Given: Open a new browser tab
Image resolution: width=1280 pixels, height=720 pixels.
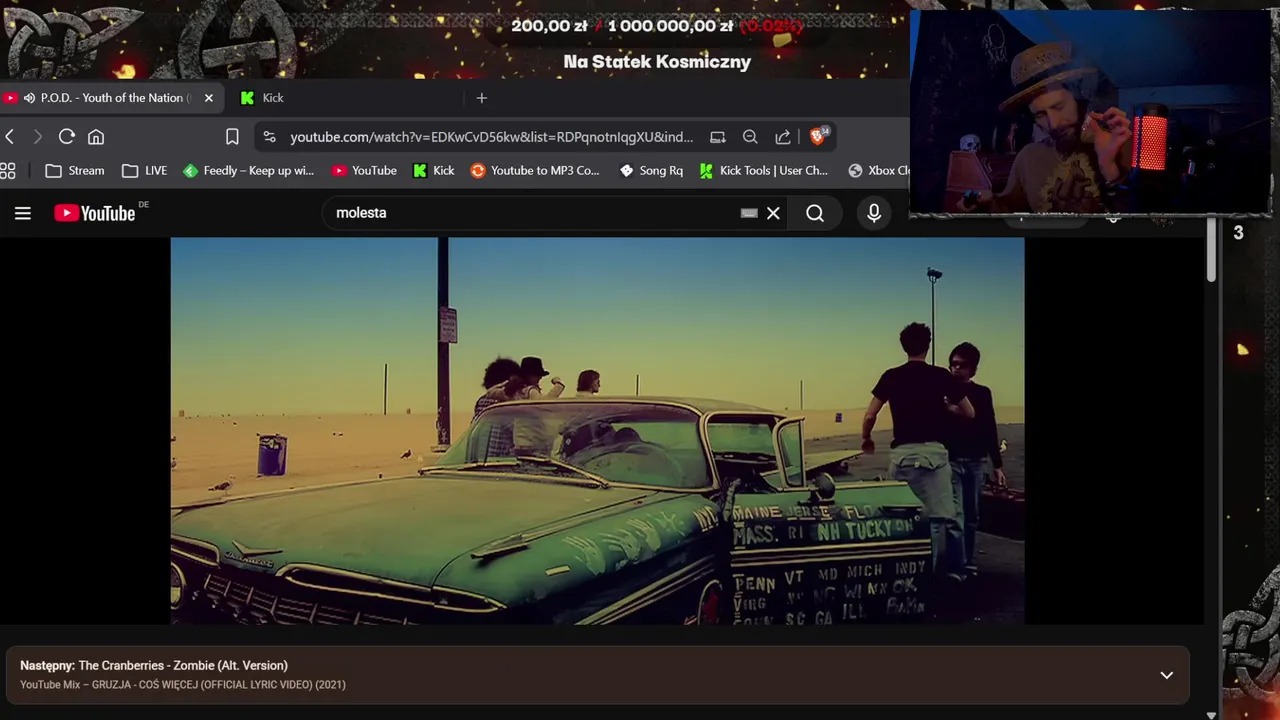Looking at the screenshot, I should coord(481,98).
